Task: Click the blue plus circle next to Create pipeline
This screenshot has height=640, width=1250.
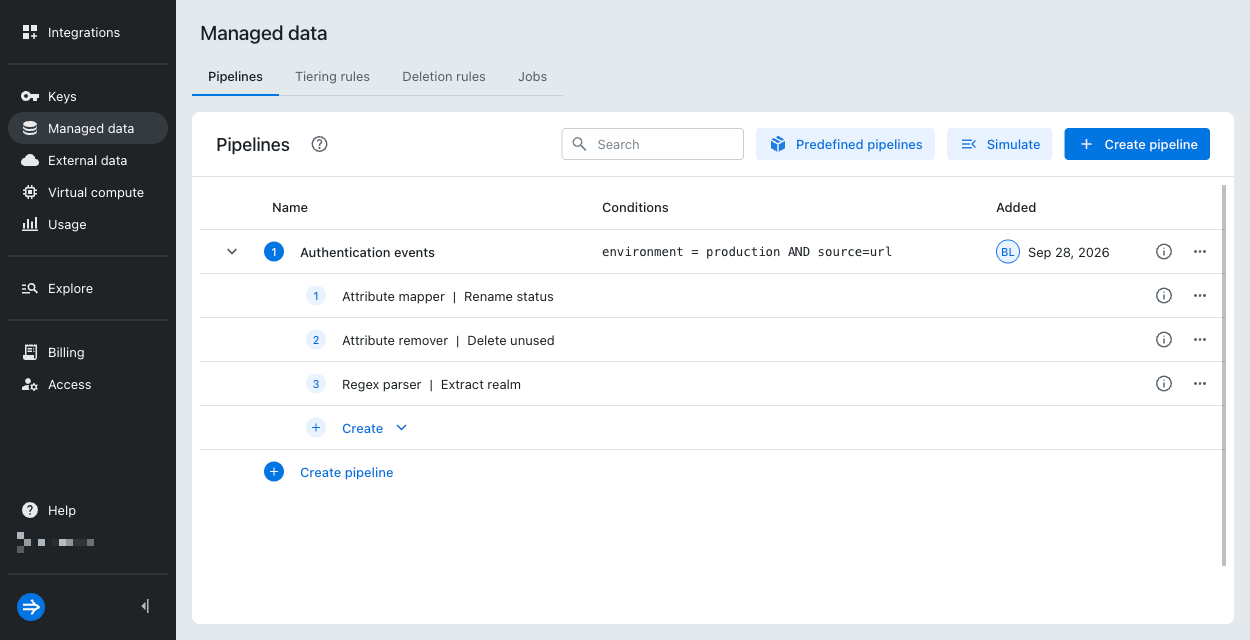Action: click(x=274, y=472)
